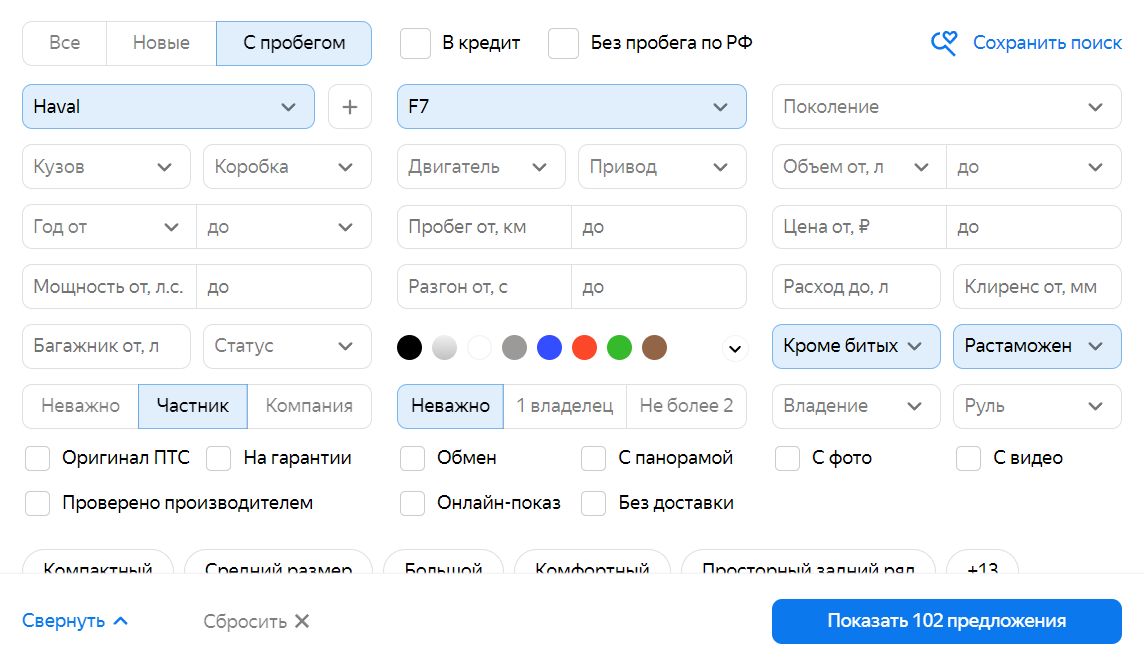1144x658 pixels.
Task: Tick the Без пробега по РФ checkbox
Action: [563, 43]
